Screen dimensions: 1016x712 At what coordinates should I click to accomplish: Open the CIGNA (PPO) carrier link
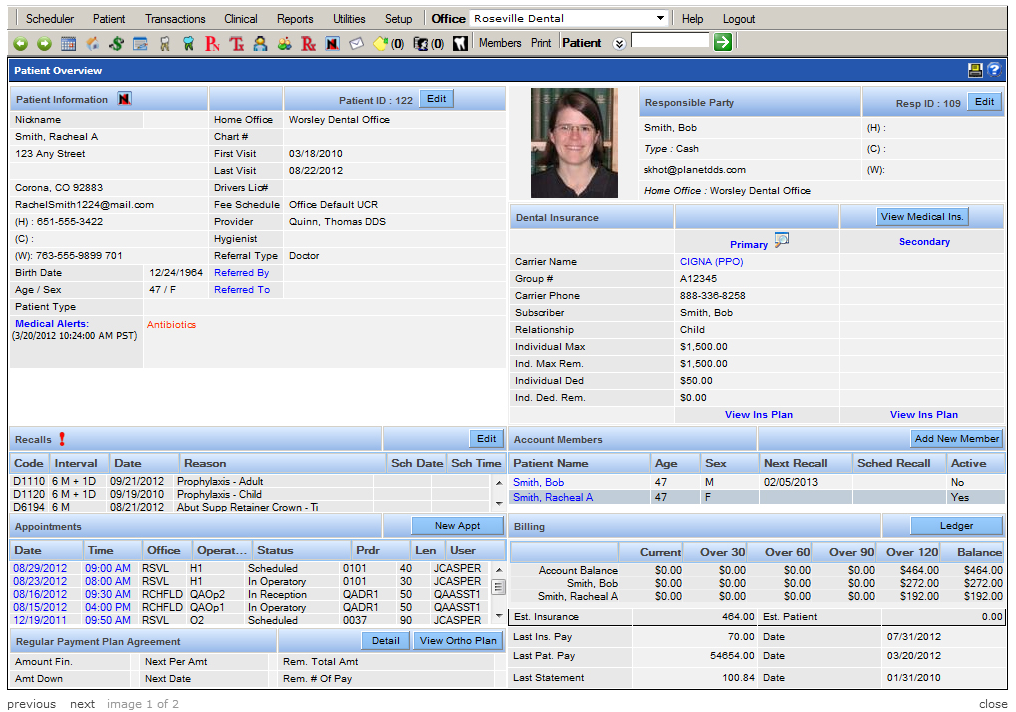(711, 262)
